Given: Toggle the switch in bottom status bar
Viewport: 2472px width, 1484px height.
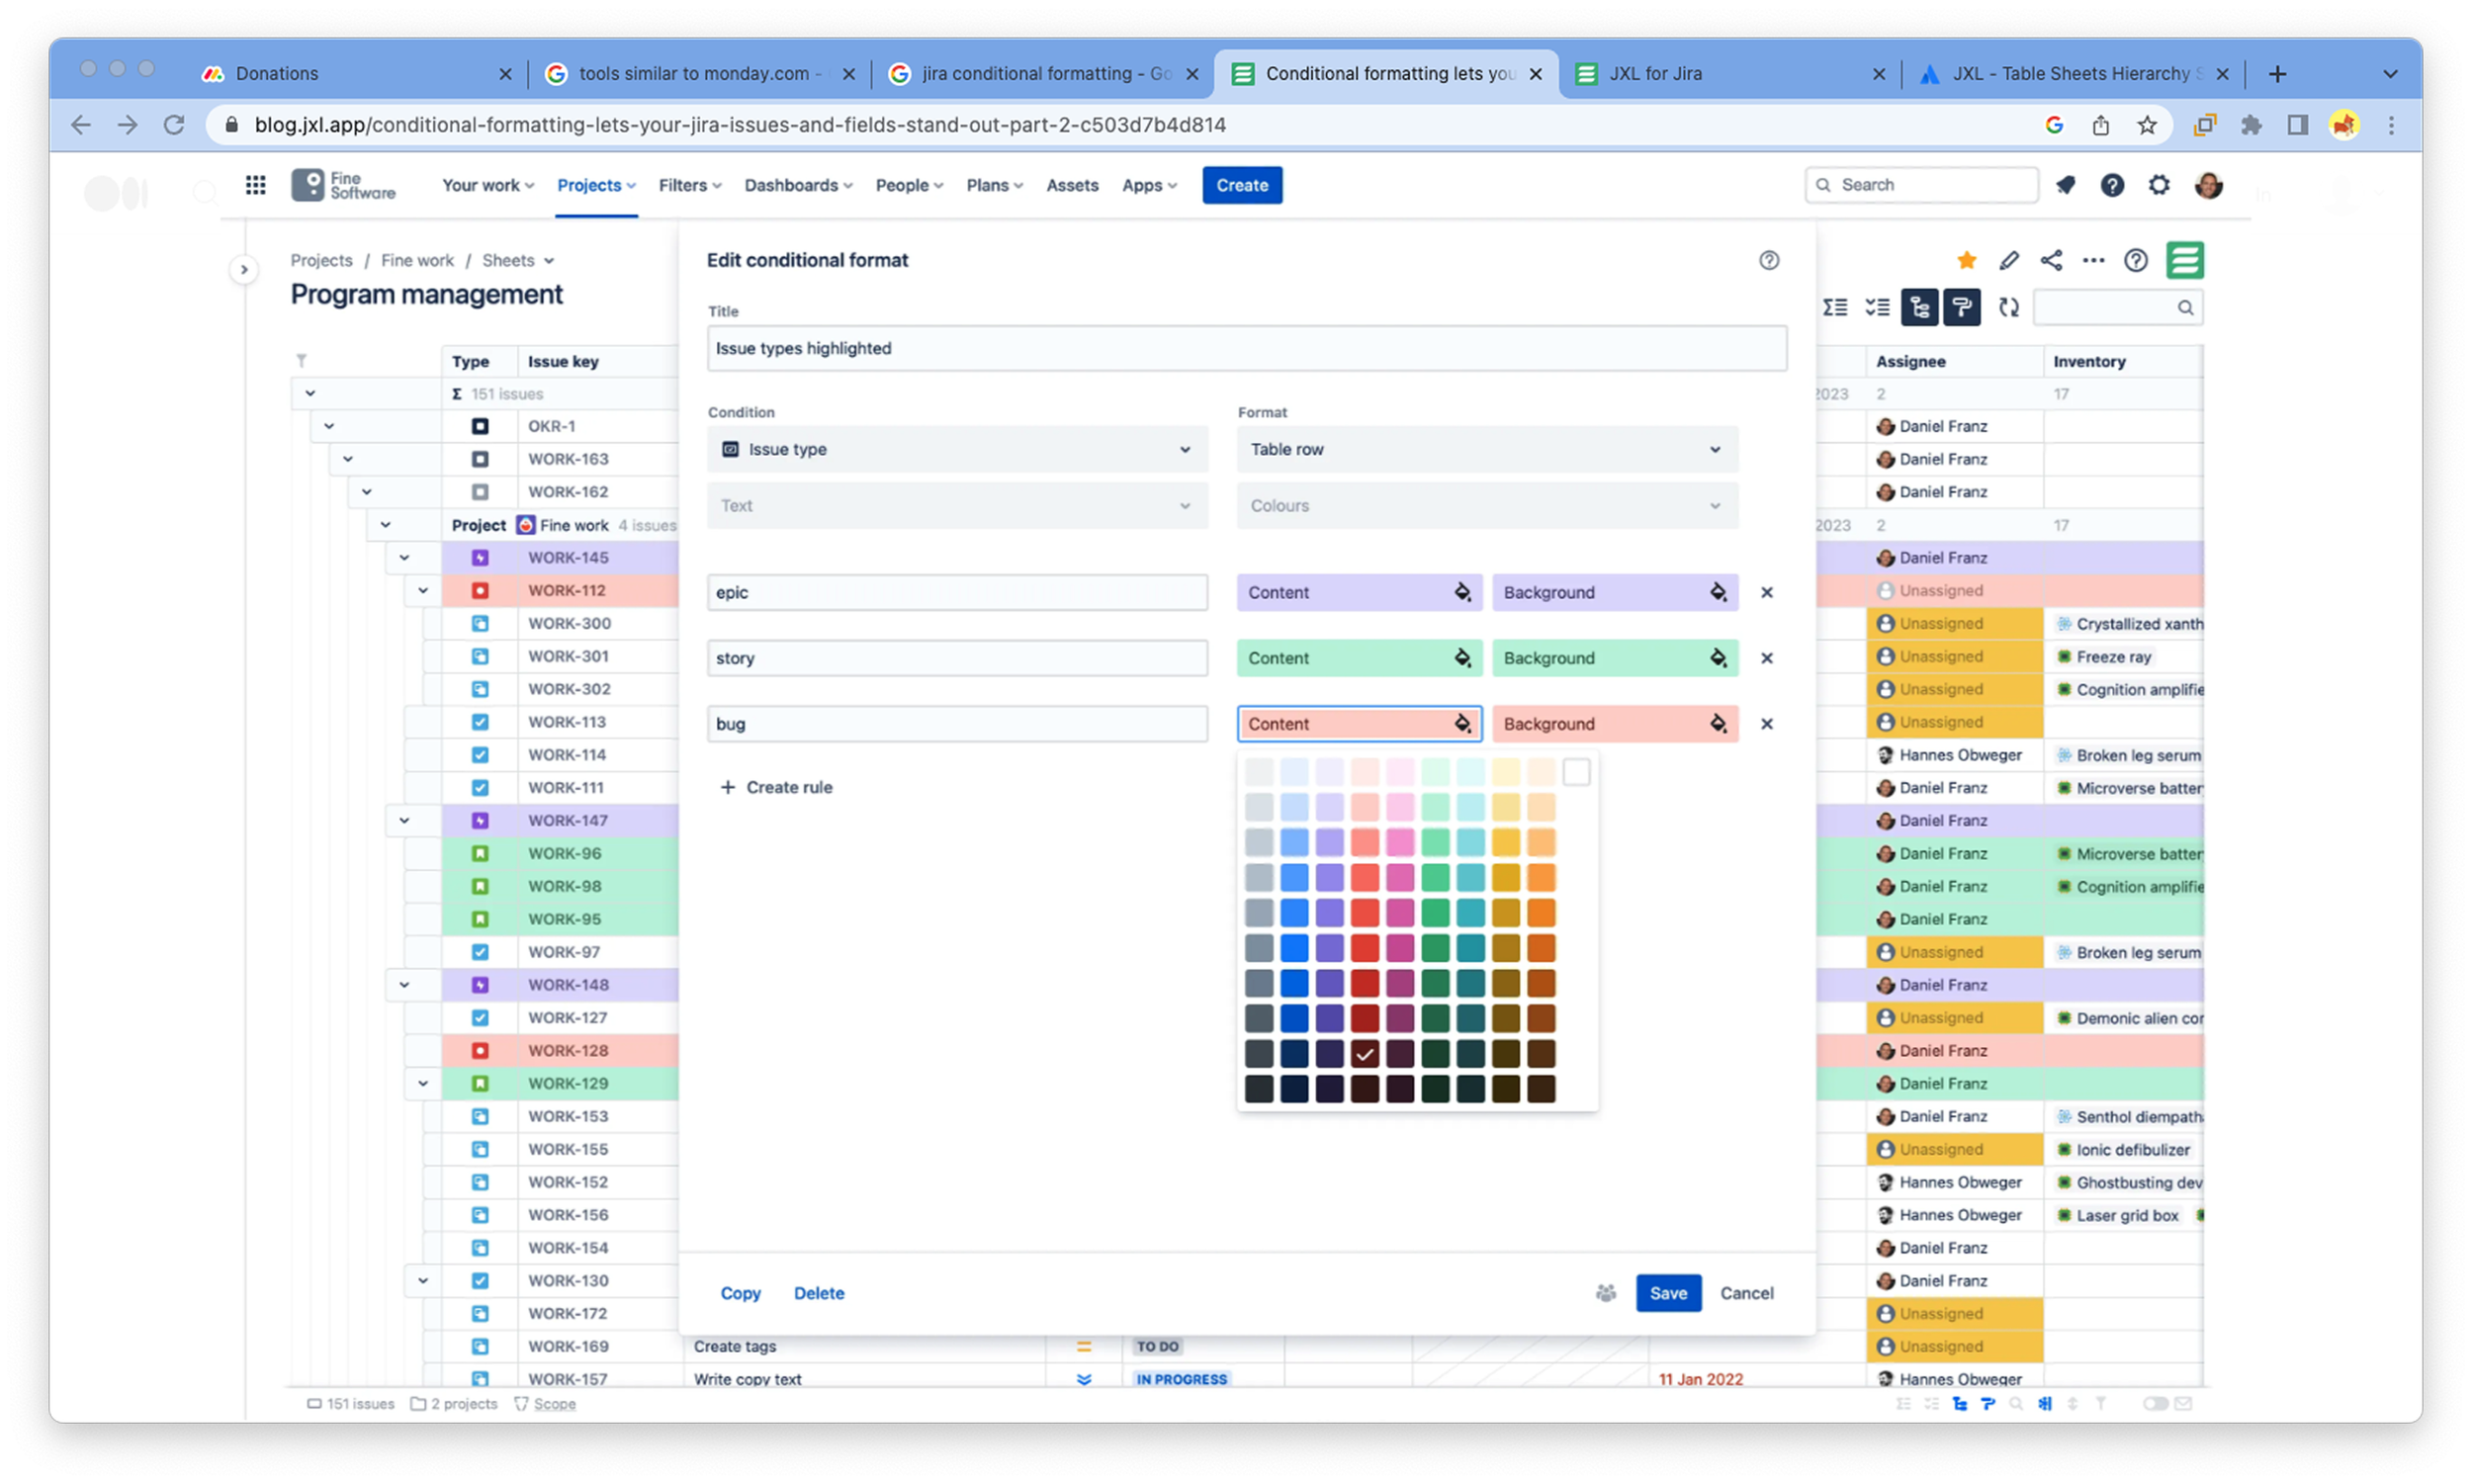Looking at the screenshot, I should tap(2155, 1404).
